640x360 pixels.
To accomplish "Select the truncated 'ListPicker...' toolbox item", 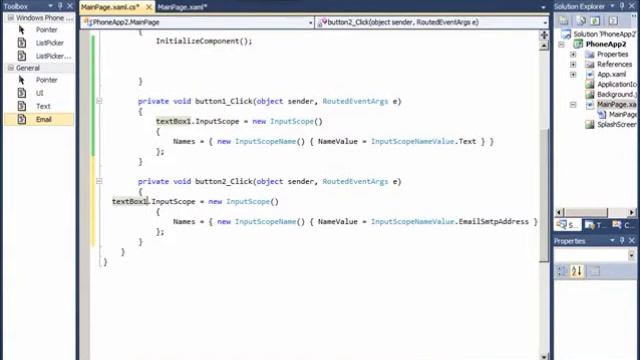I will tap(39, 56).
